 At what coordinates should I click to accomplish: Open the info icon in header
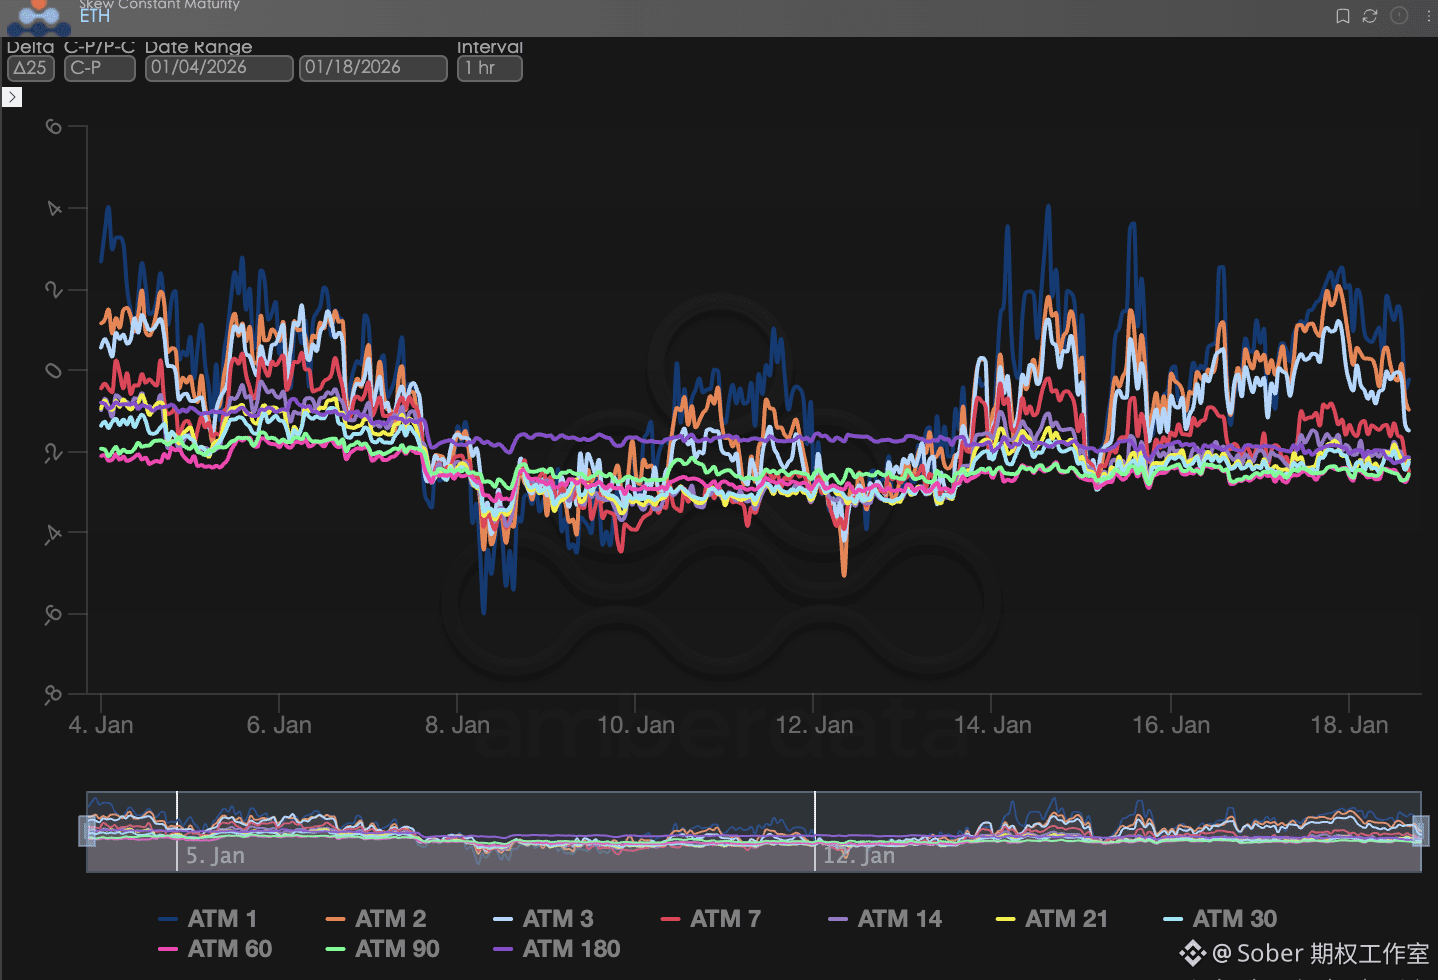click(1399, 16)
